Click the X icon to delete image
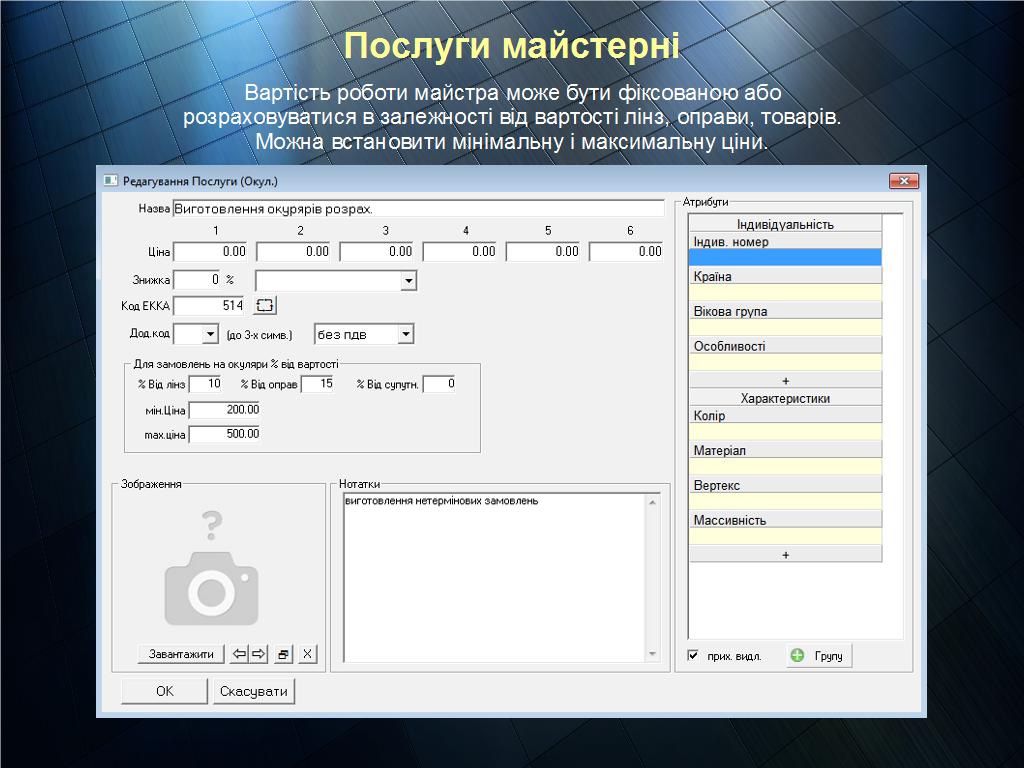This screenshot has height=768, width=1024. pos(307,654)
